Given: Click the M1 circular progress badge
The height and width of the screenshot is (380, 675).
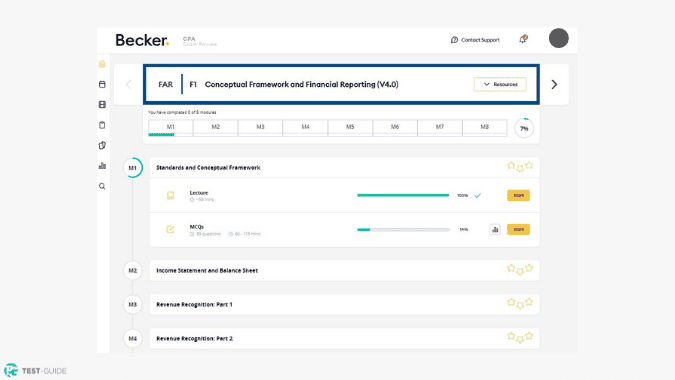Looking at the screenshot, I should (x=133, y=168).
